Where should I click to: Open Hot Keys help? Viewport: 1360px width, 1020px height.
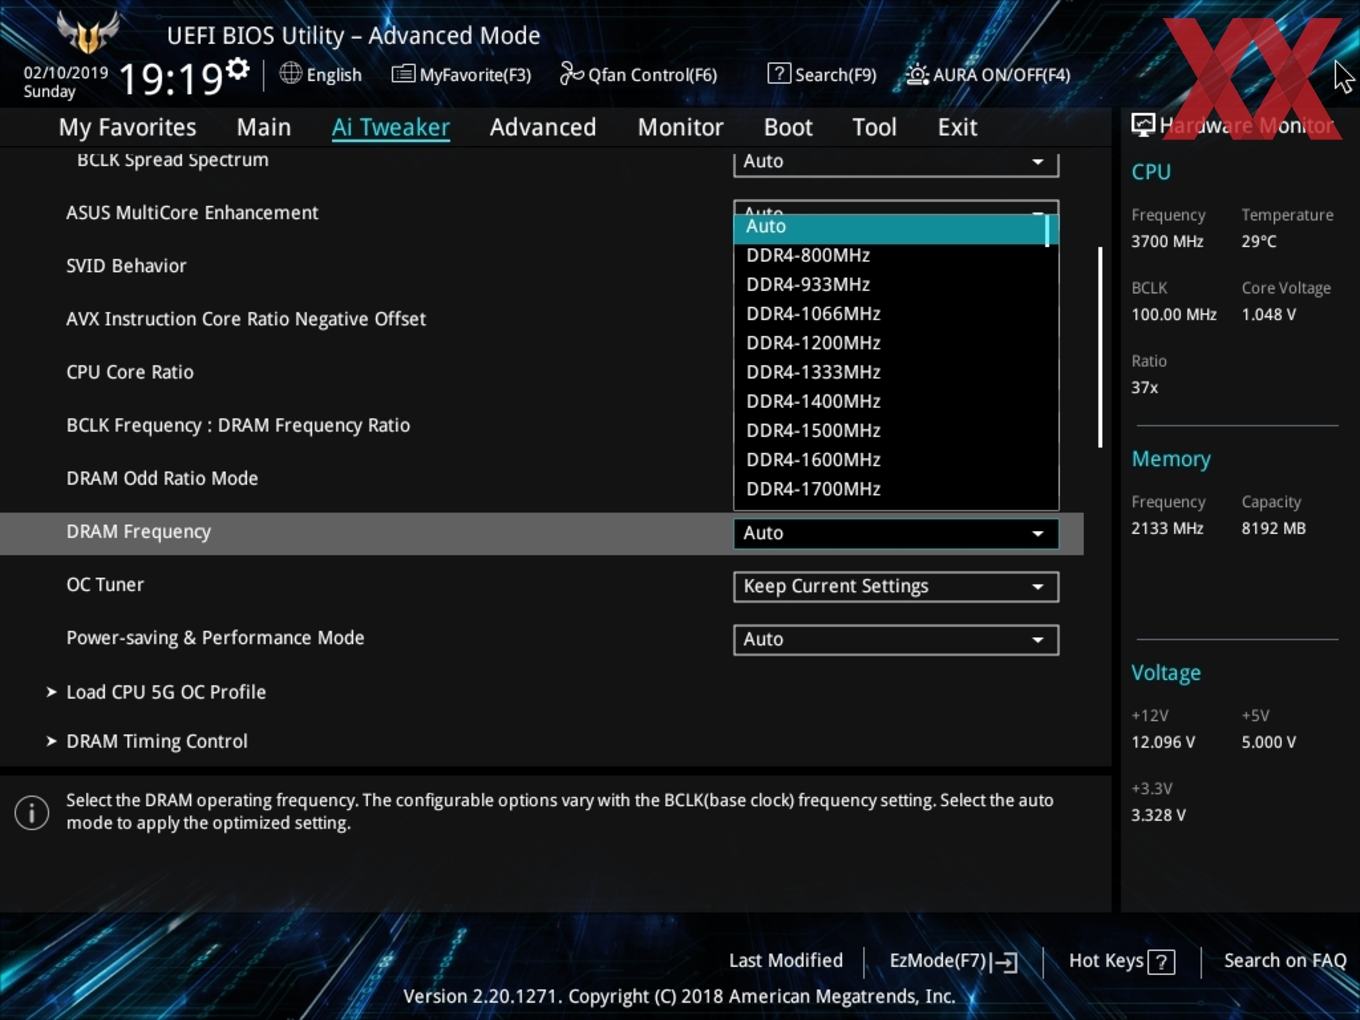(1121, 961)
